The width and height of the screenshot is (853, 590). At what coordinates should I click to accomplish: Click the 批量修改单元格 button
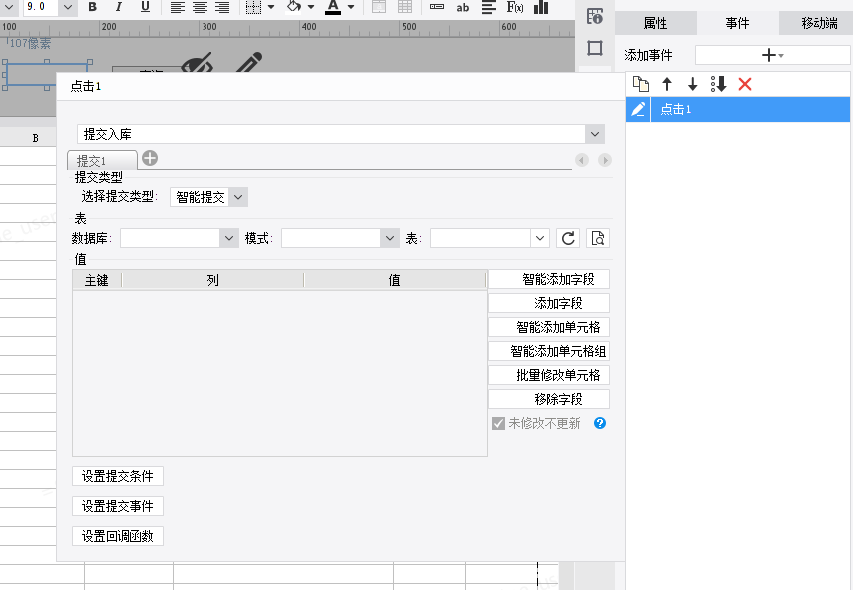point(549,375)
